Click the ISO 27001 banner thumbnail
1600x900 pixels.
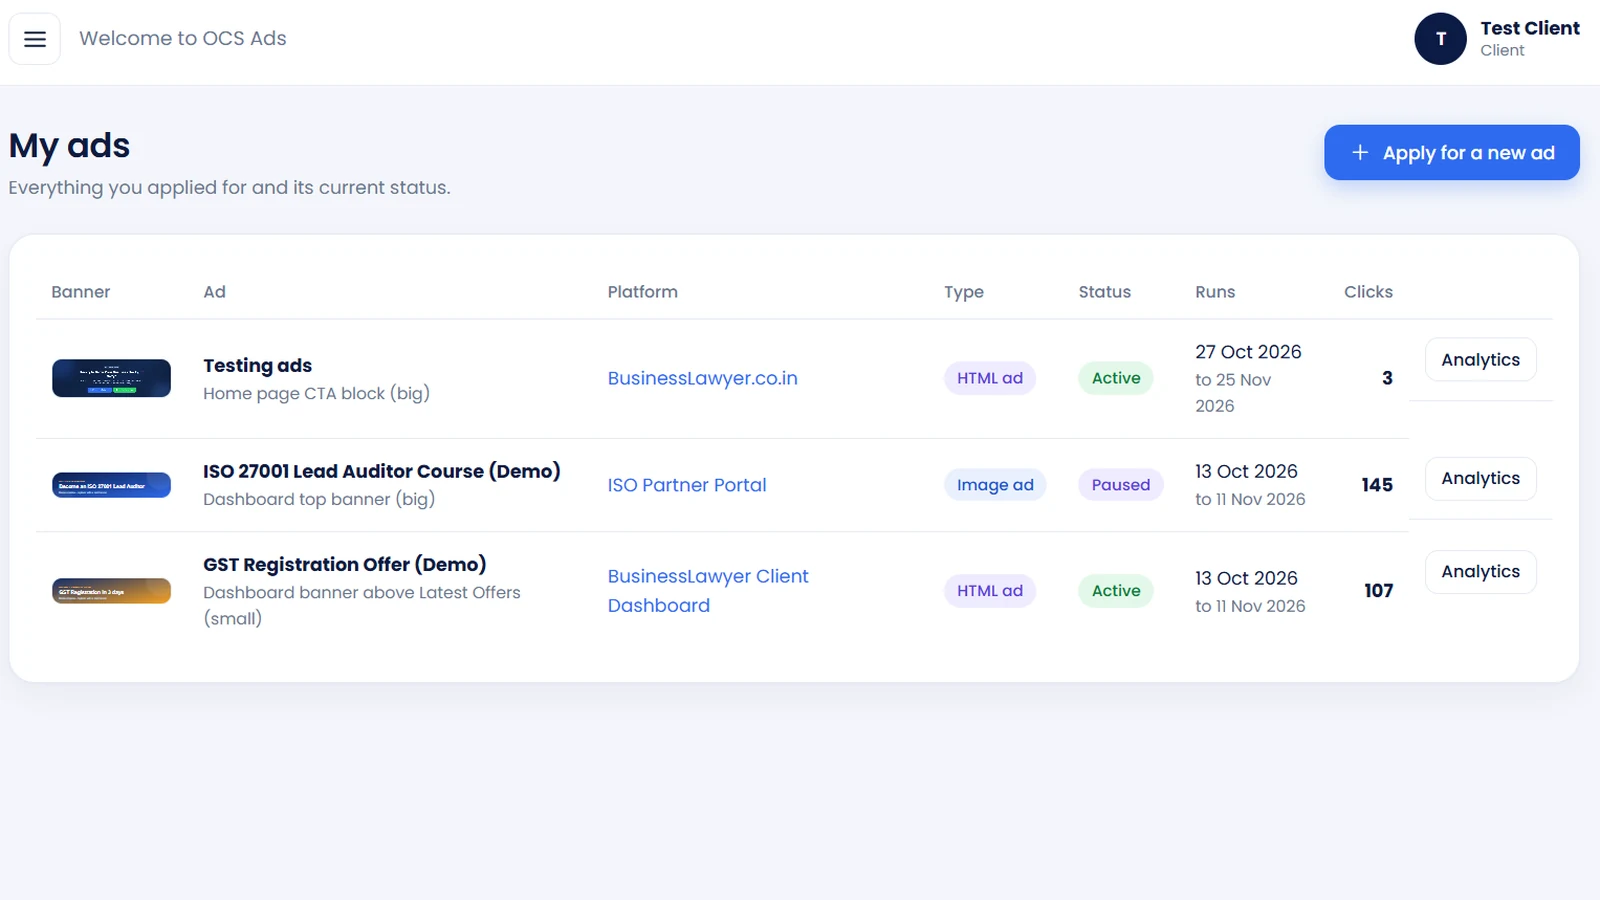point(111,485)
